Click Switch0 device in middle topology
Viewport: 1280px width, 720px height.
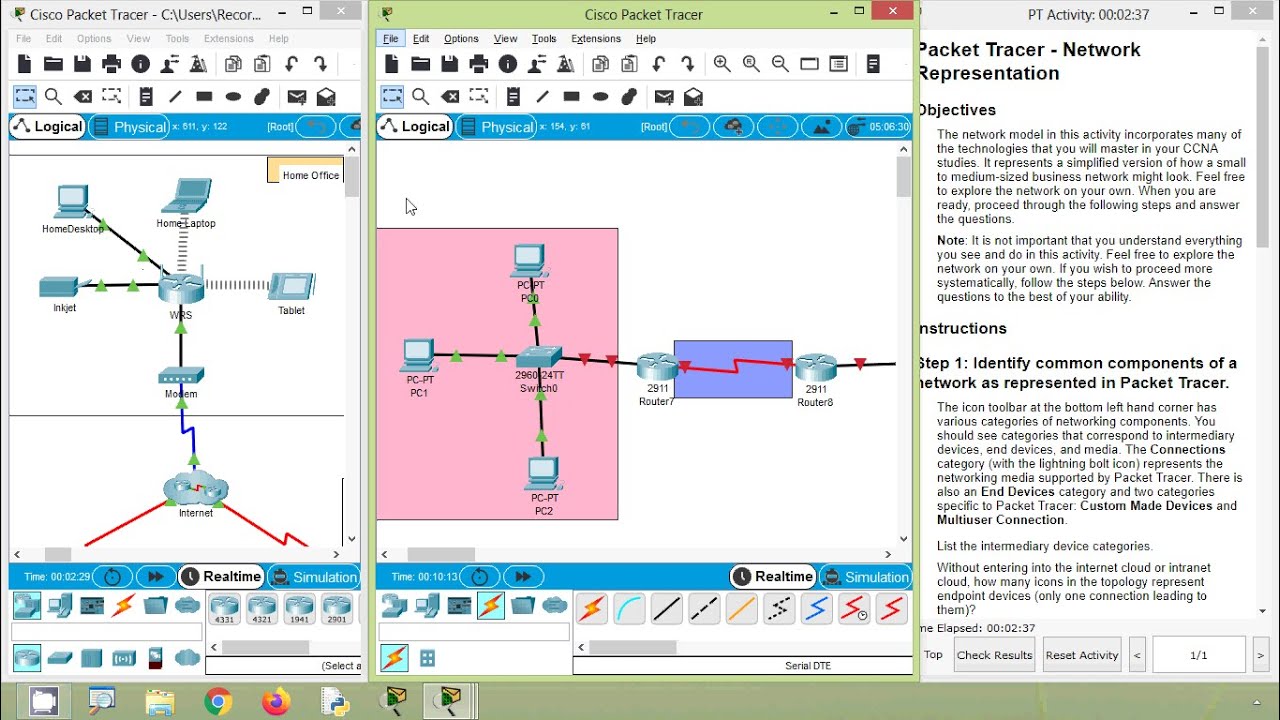[x=540, y=359]
